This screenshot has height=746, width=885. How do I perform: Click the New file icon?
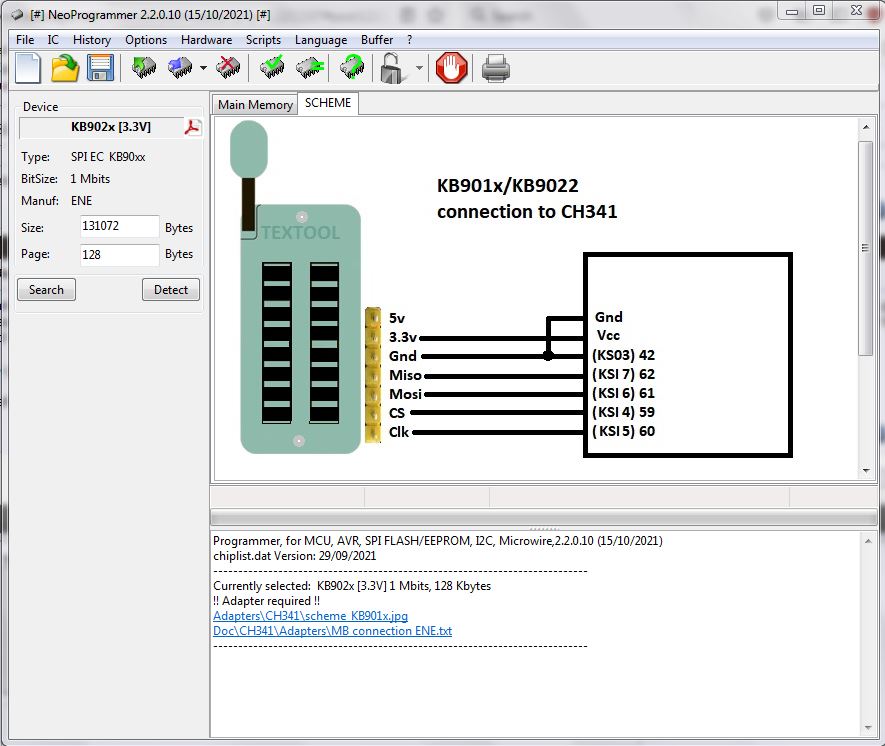pyautogui.click(x=28, y=68)
